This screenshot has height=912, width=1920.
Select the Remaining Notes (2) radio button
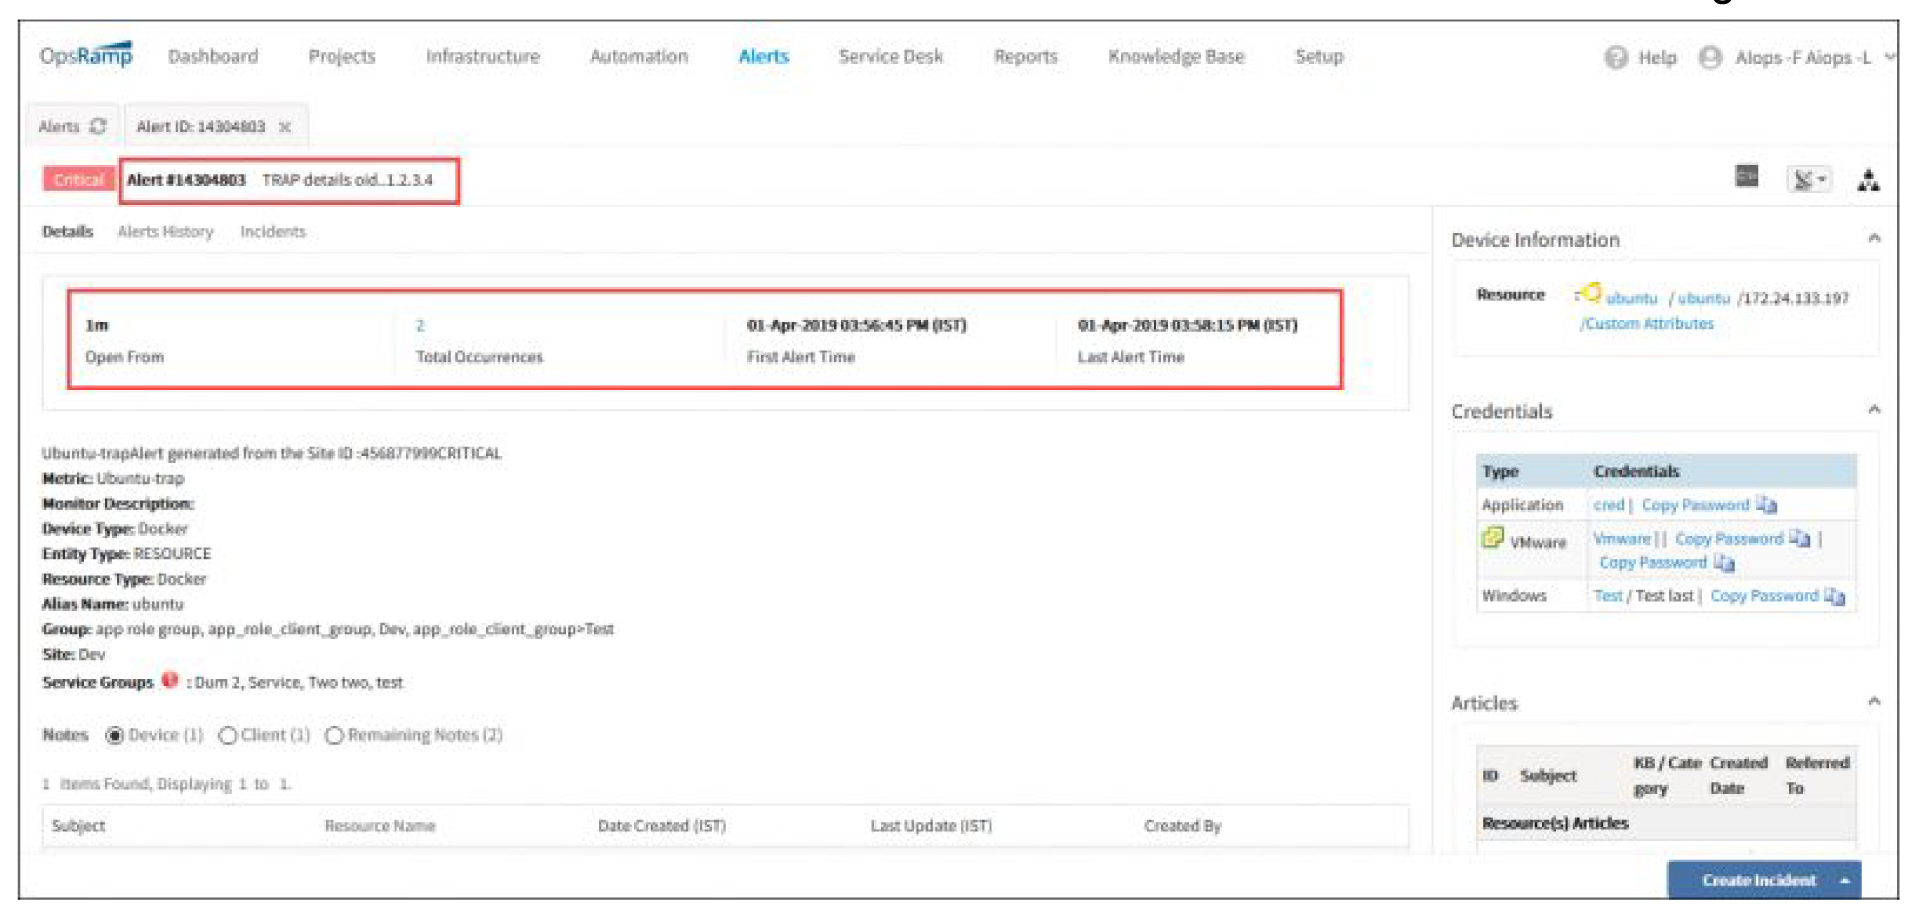click(x=337, y=735)
